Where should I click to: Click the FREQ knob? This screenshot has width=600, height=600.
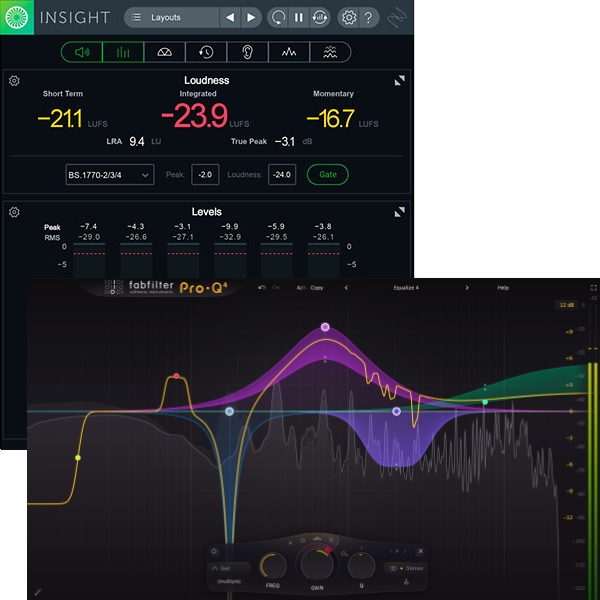coord(273,566)
